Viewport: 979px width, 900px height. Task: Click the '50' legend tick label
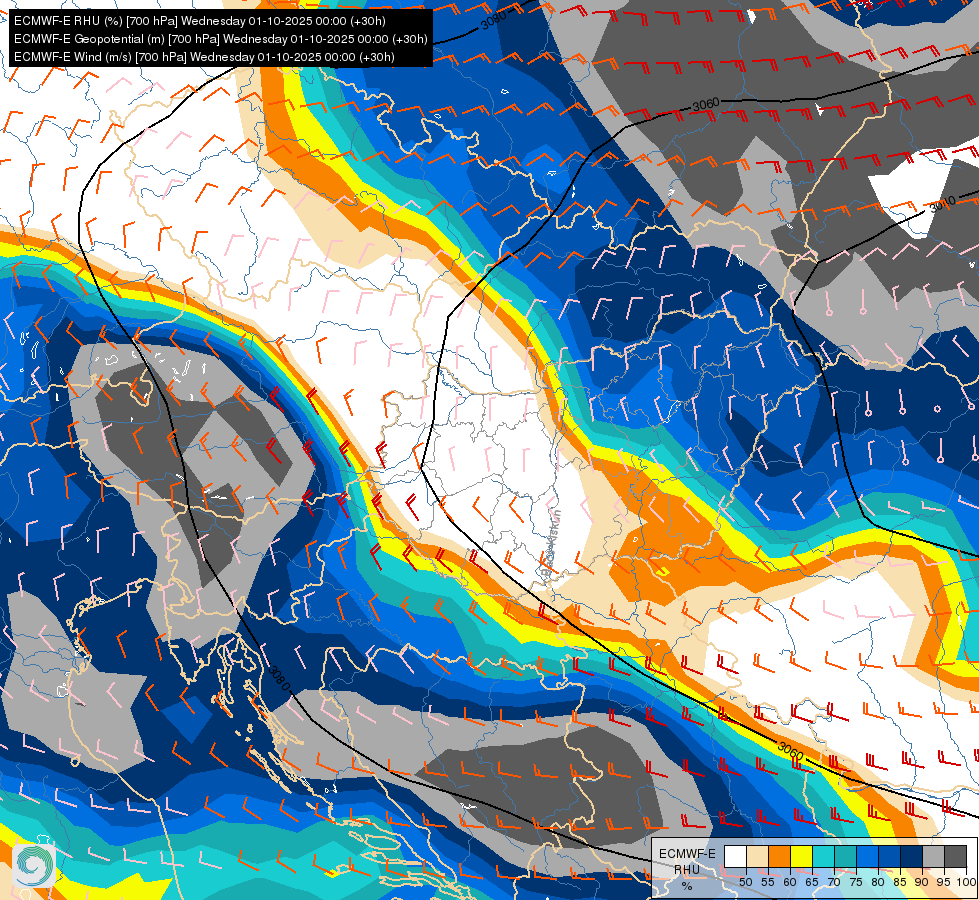(x=745, y=882)
